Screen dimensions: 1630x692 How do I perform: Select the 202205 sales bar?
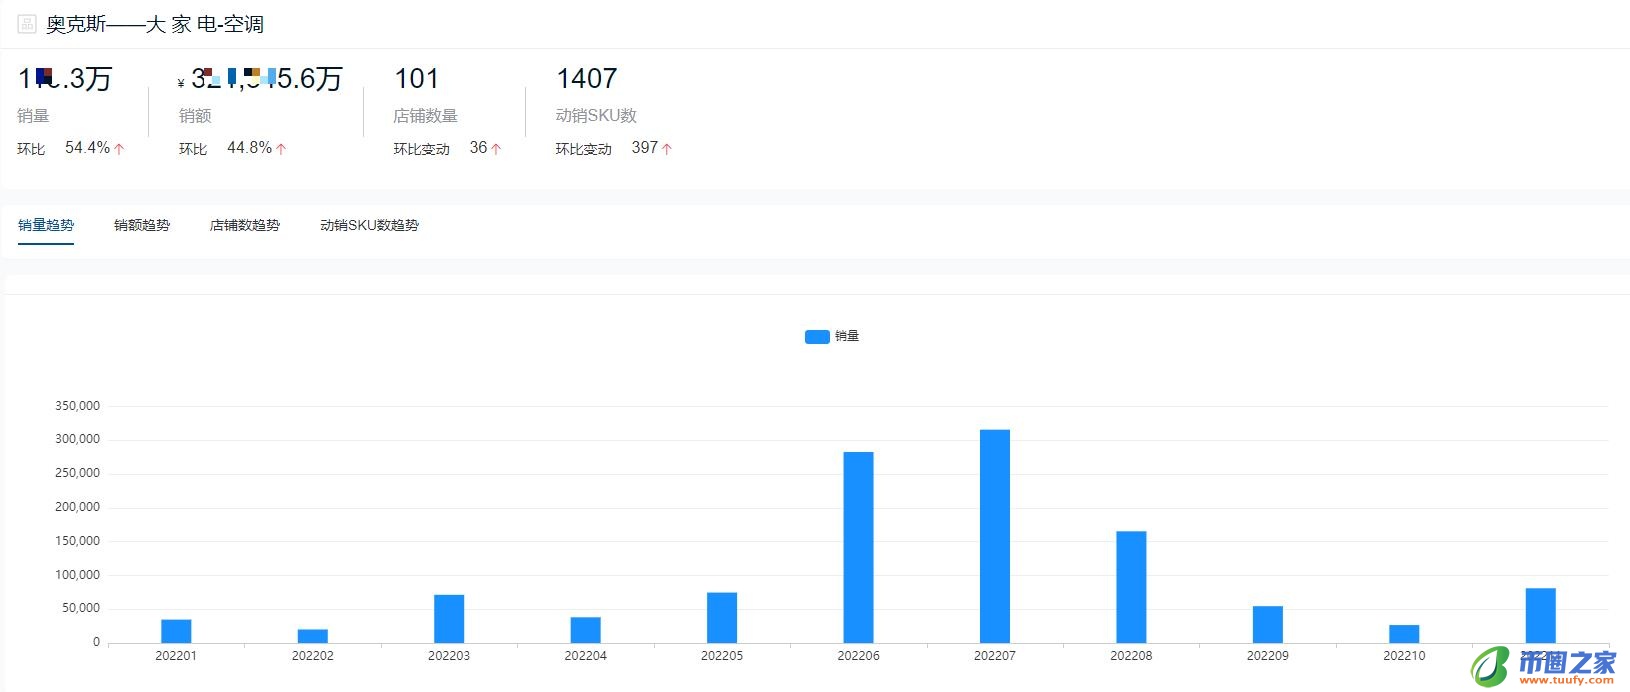[722, 618]
